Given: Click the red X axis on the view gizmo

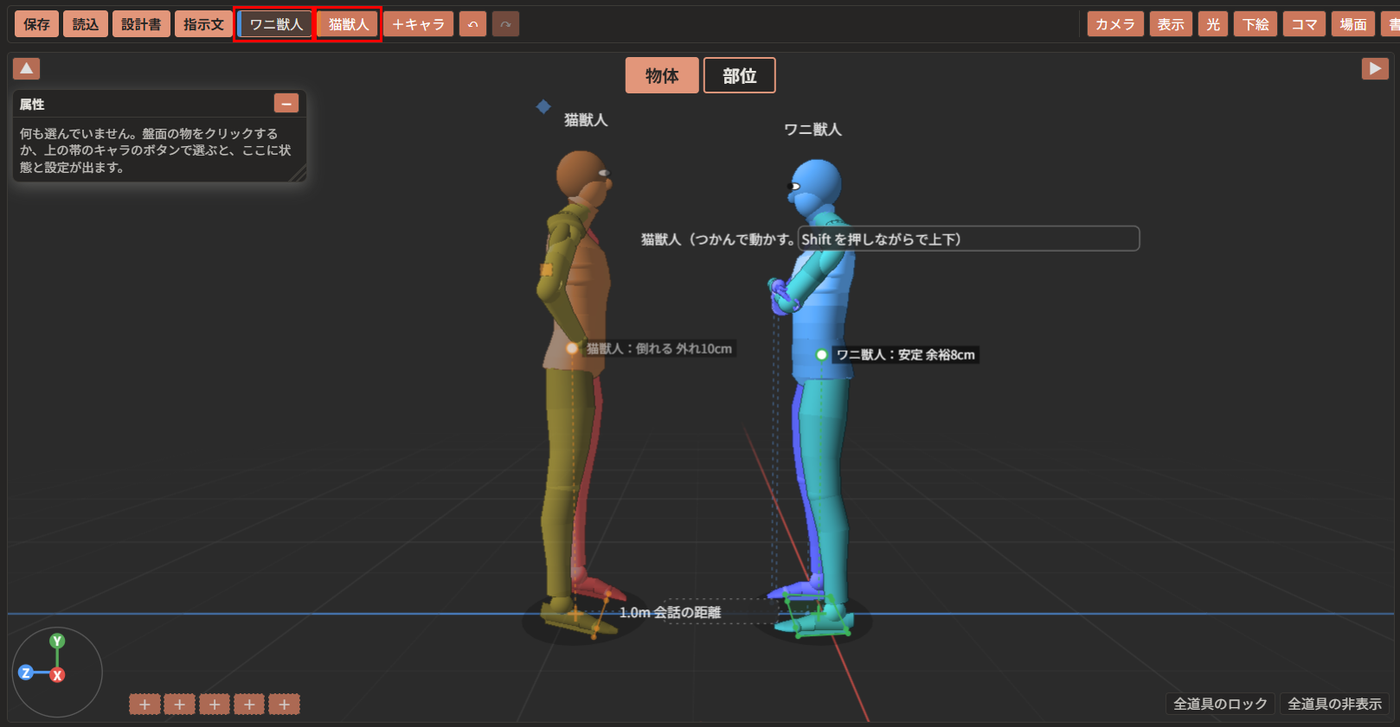Looking at the screenshot, I should [x=58, y=675].
